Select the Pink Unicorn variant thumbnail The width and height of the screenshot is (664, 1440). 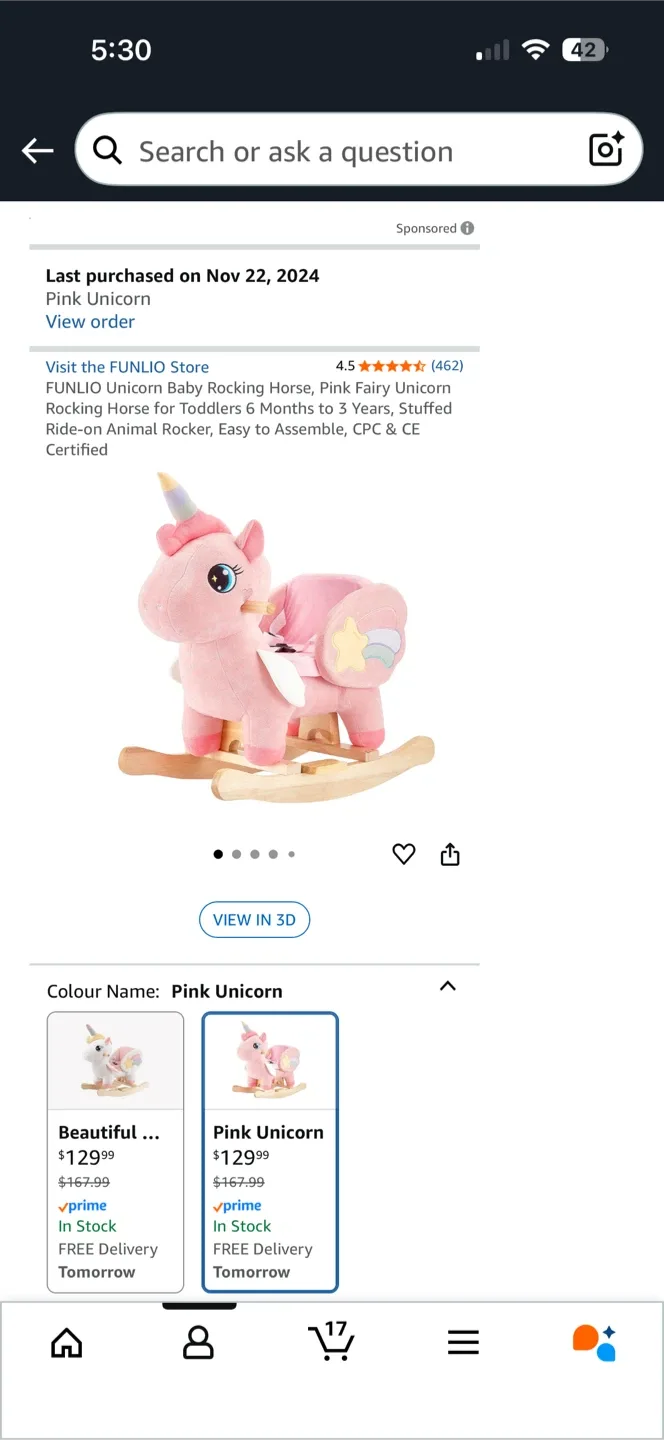270,1062
